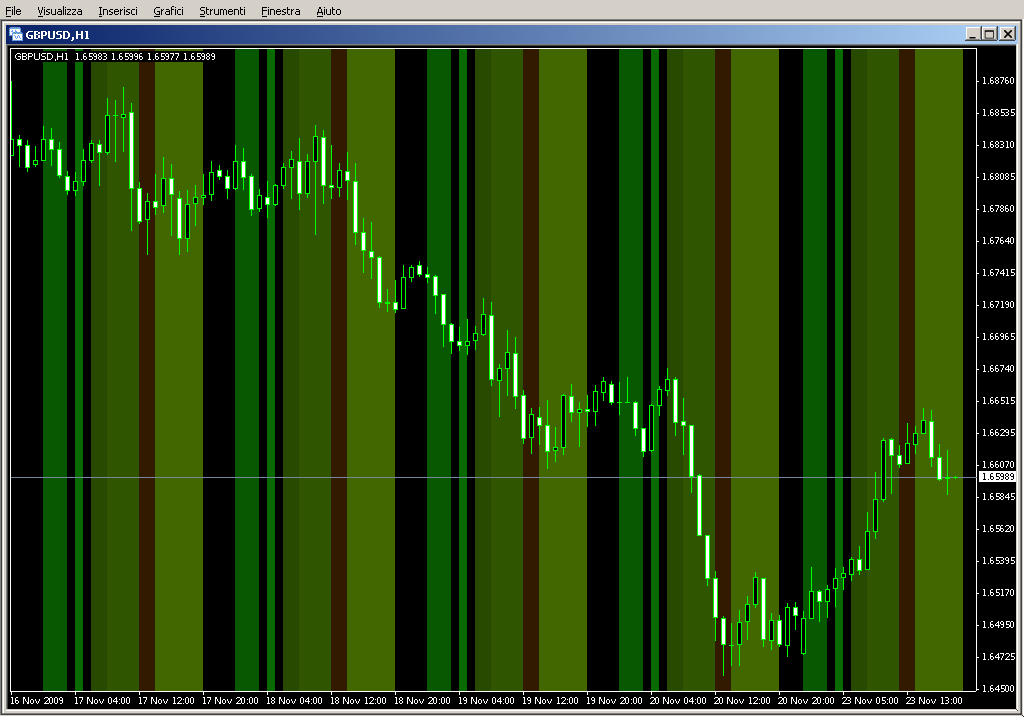Open the Grafici menu
The width and height of the screenshot is (1024, 717).
click(x=168, y=11)
